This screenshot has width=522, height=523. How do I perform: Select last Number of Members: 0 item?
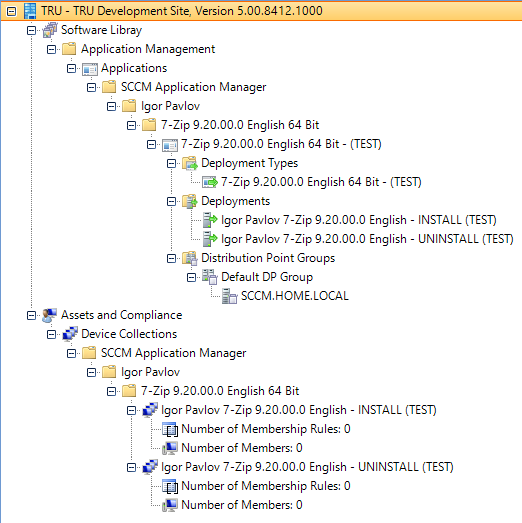coord(241,505)
